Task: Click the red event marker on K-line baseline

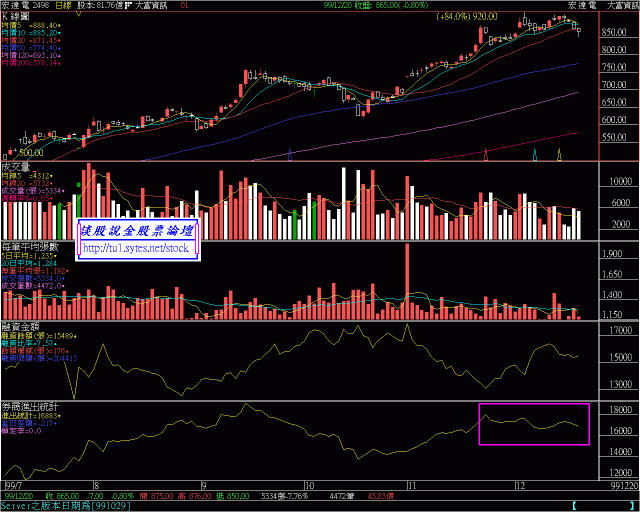Action: pos(486,154)
